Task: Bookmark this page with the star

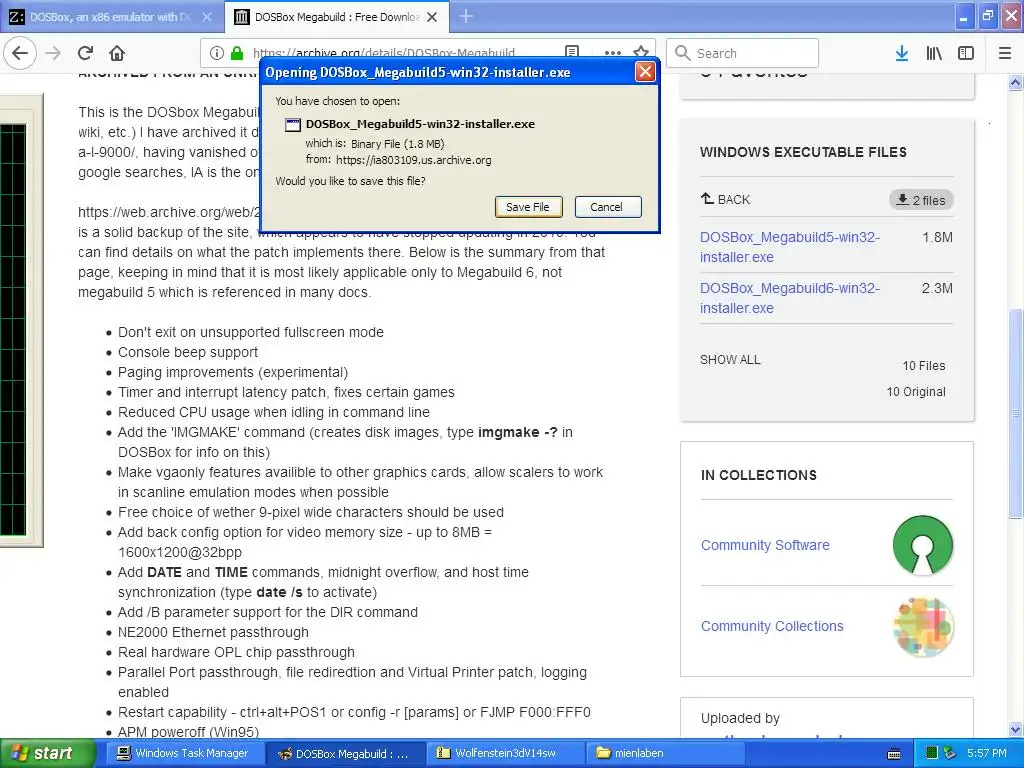Action: point(641,53)
